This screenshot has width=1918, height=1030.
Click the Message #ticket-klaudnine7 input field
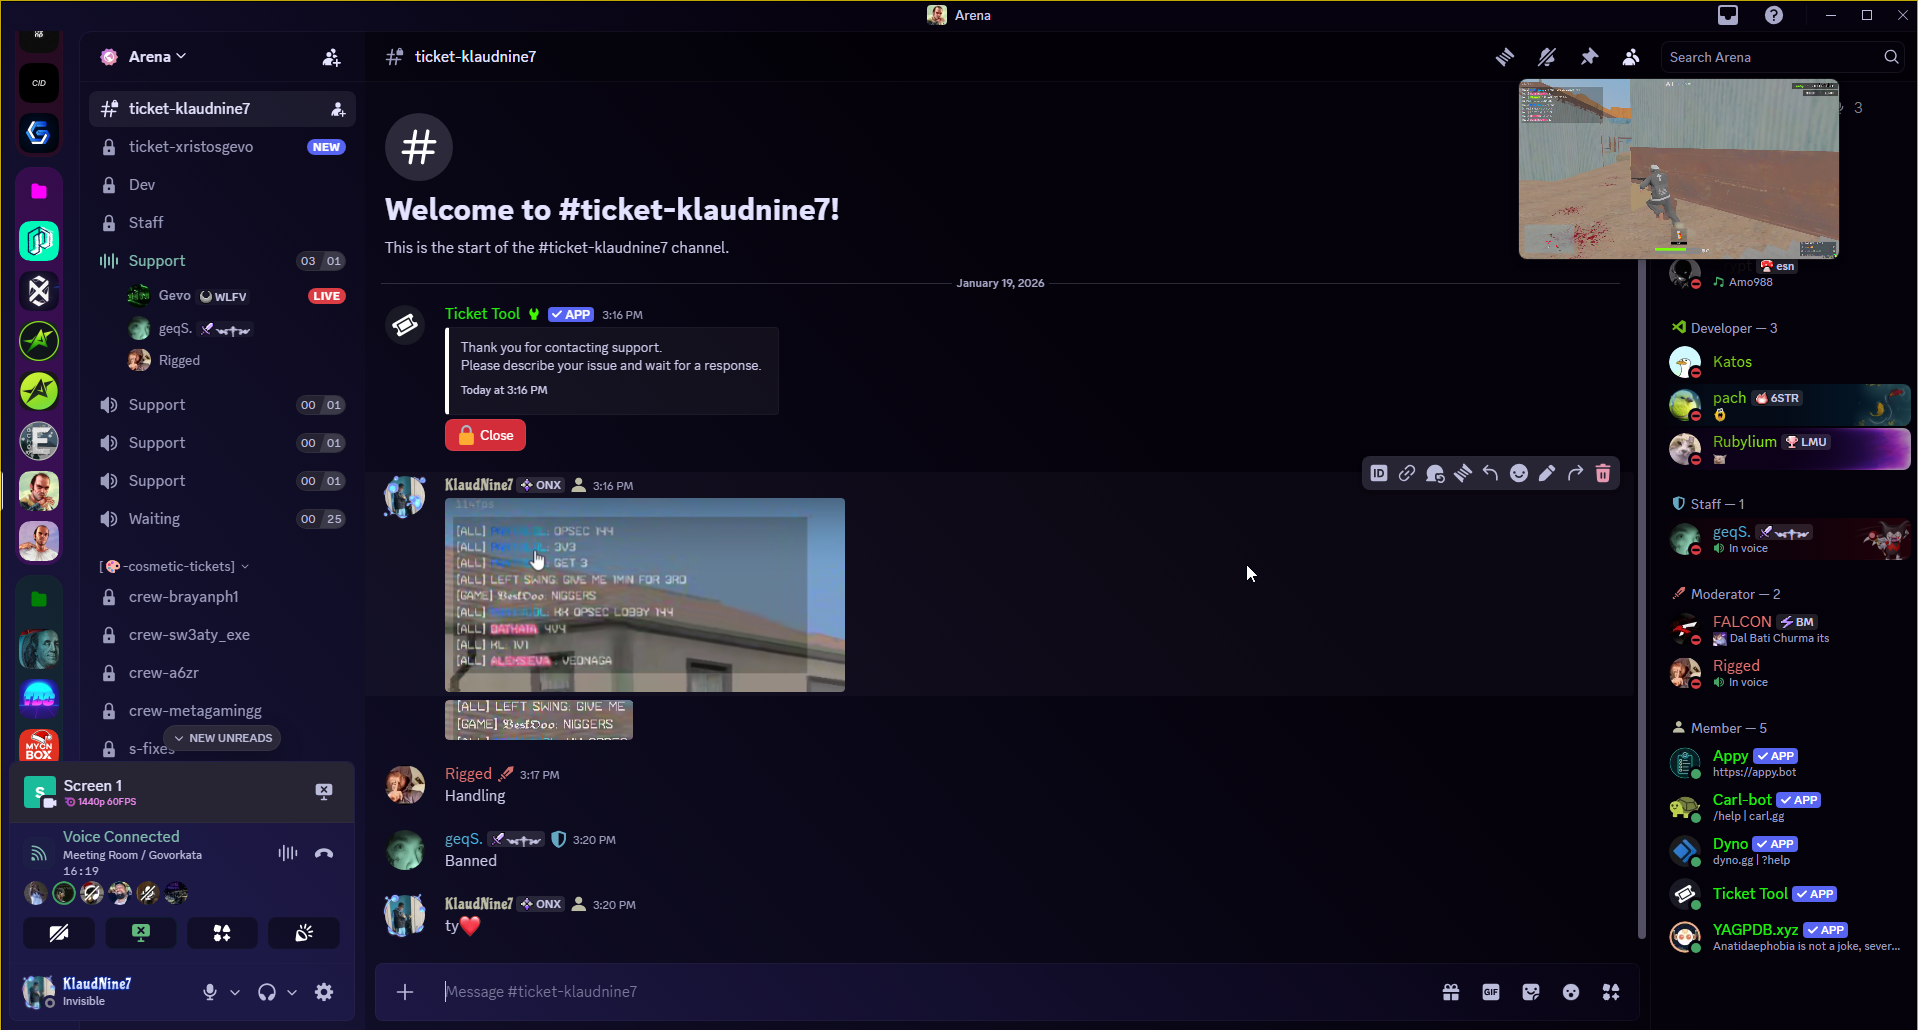(930, 992)
